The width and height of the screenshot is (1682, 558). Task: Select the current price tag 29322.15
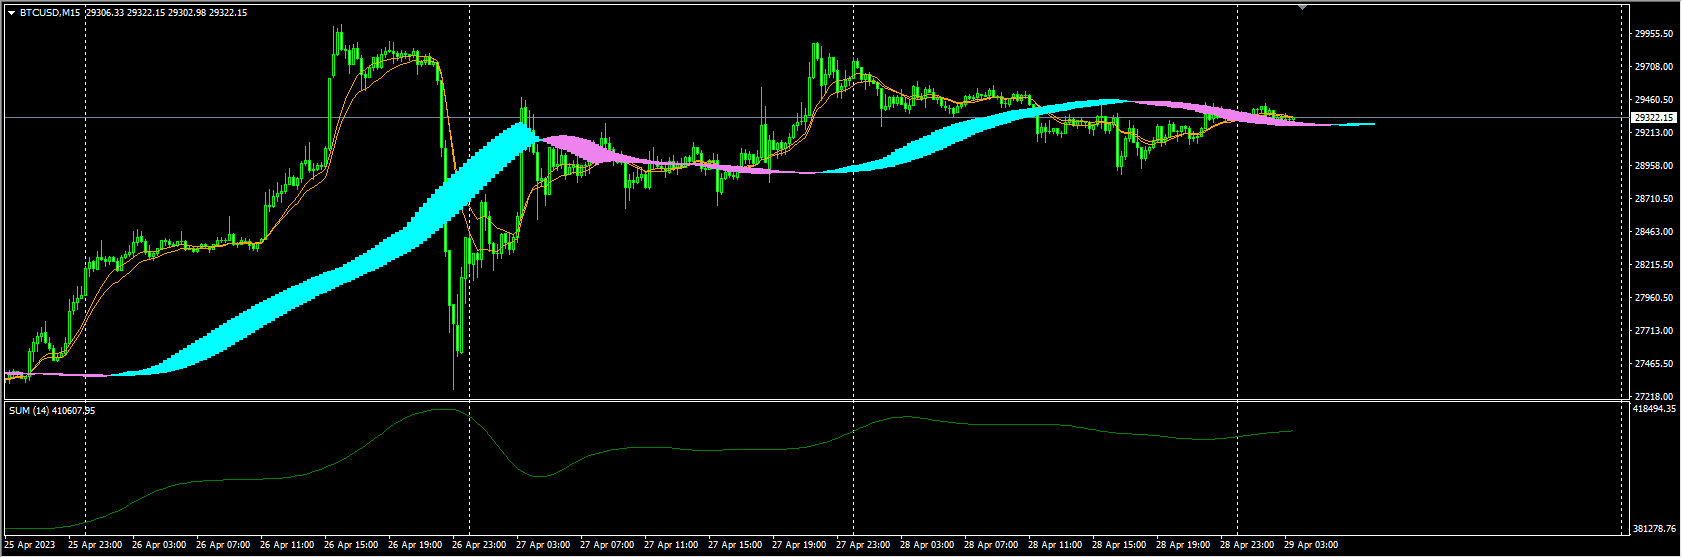(1653, 118)
